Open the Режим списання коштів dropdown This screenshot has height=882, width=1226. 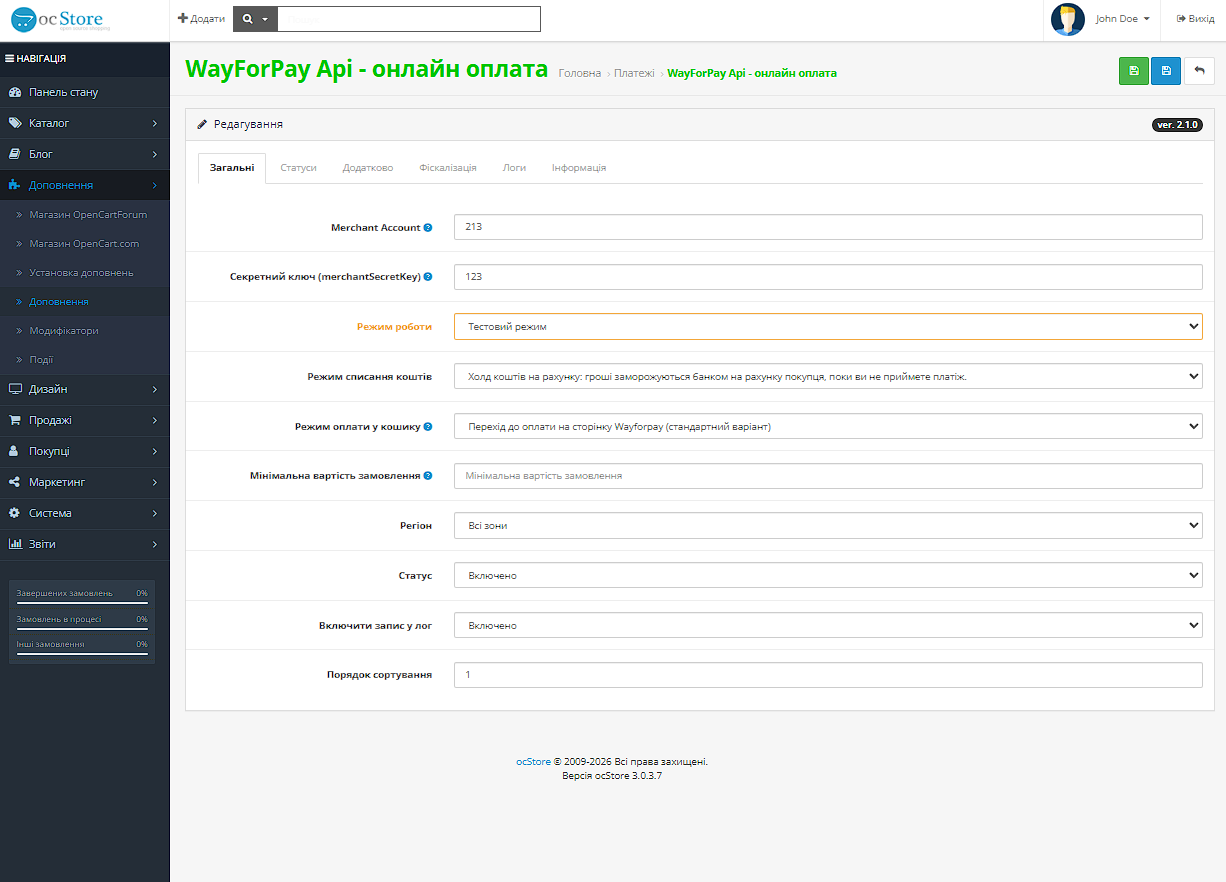[x=828, y=376]
